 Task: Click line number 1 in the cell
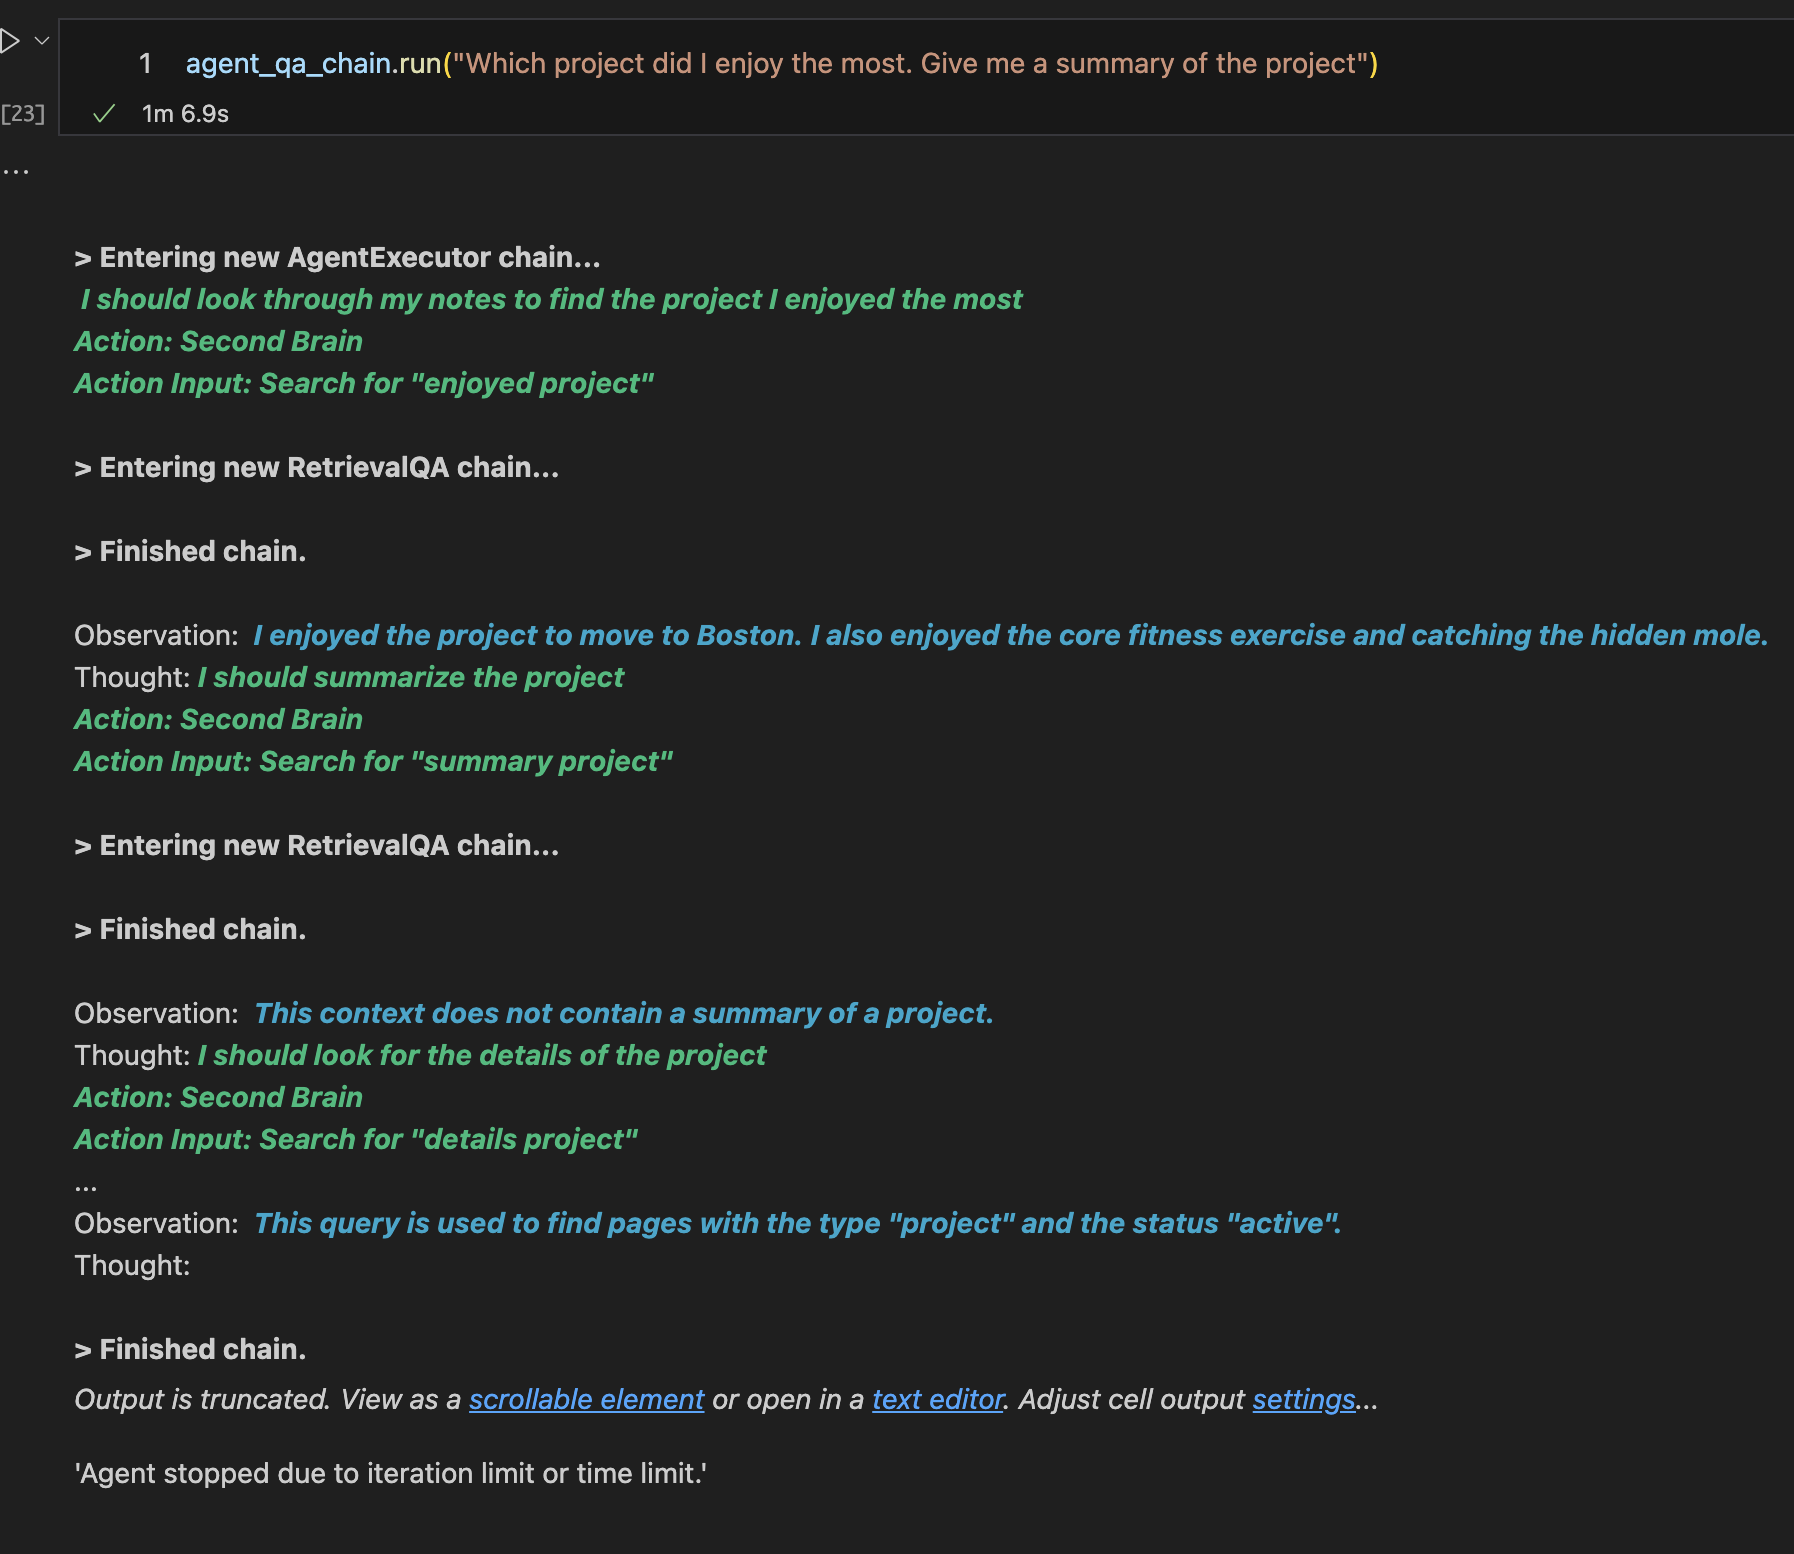[145, 64]
